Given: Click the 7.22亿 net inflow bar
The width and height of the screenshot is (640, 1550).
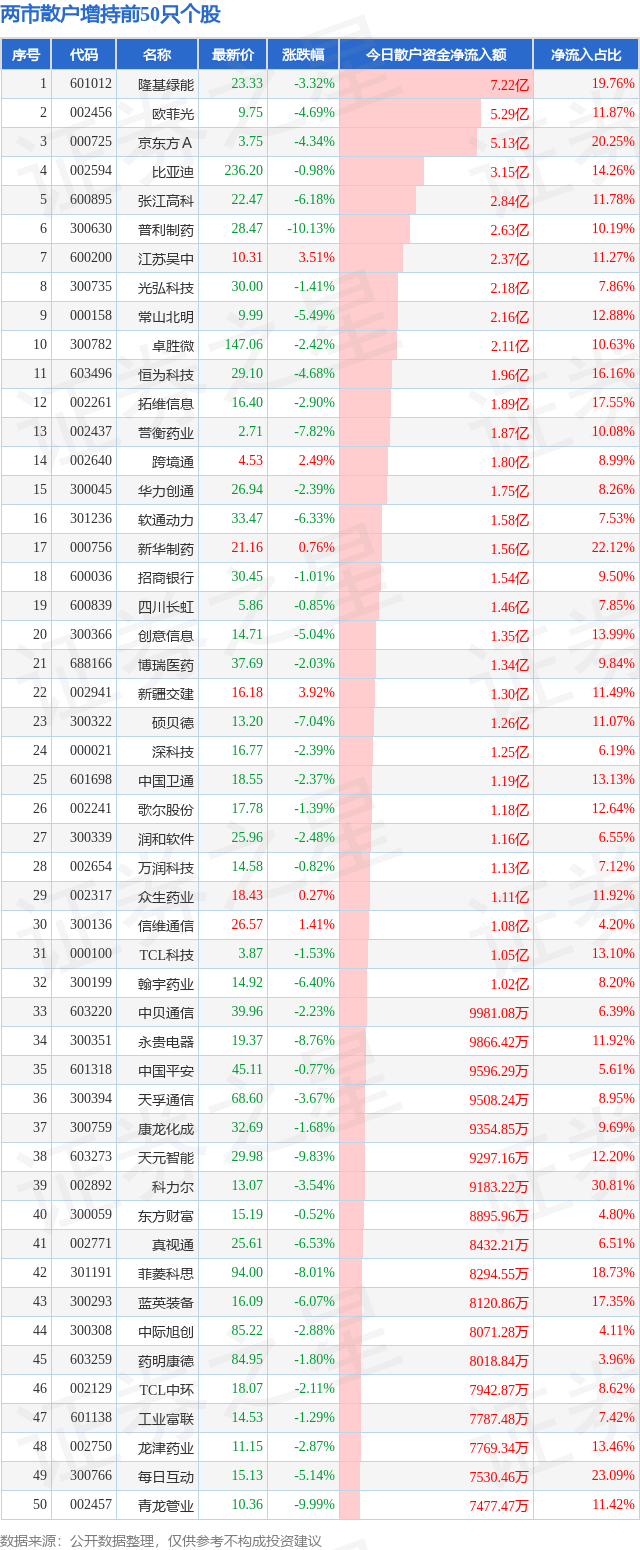Looking at the screenshot, I should [x=435, y=85].
